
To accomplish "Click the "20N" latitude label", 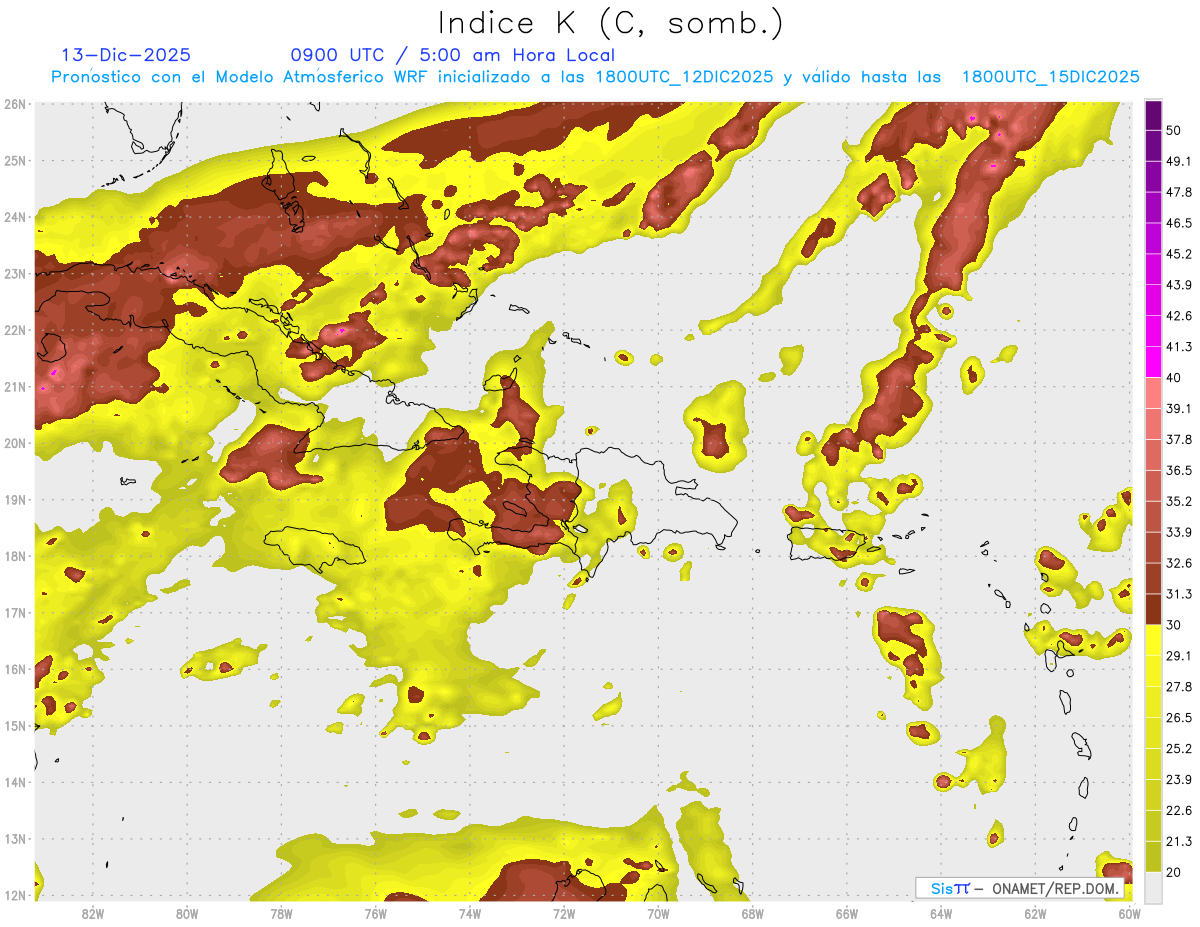I will 14,443.
